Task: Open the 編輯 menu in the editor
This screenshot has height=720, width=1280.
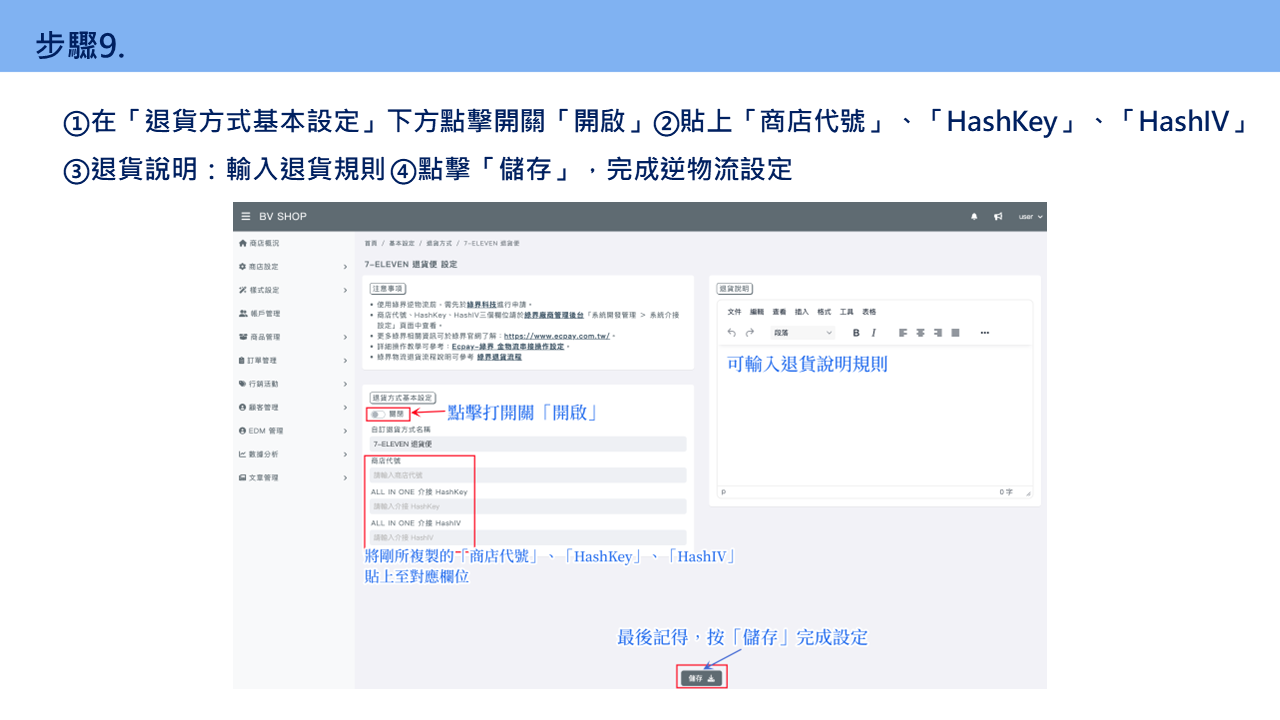Action: [x=757, y=312]
